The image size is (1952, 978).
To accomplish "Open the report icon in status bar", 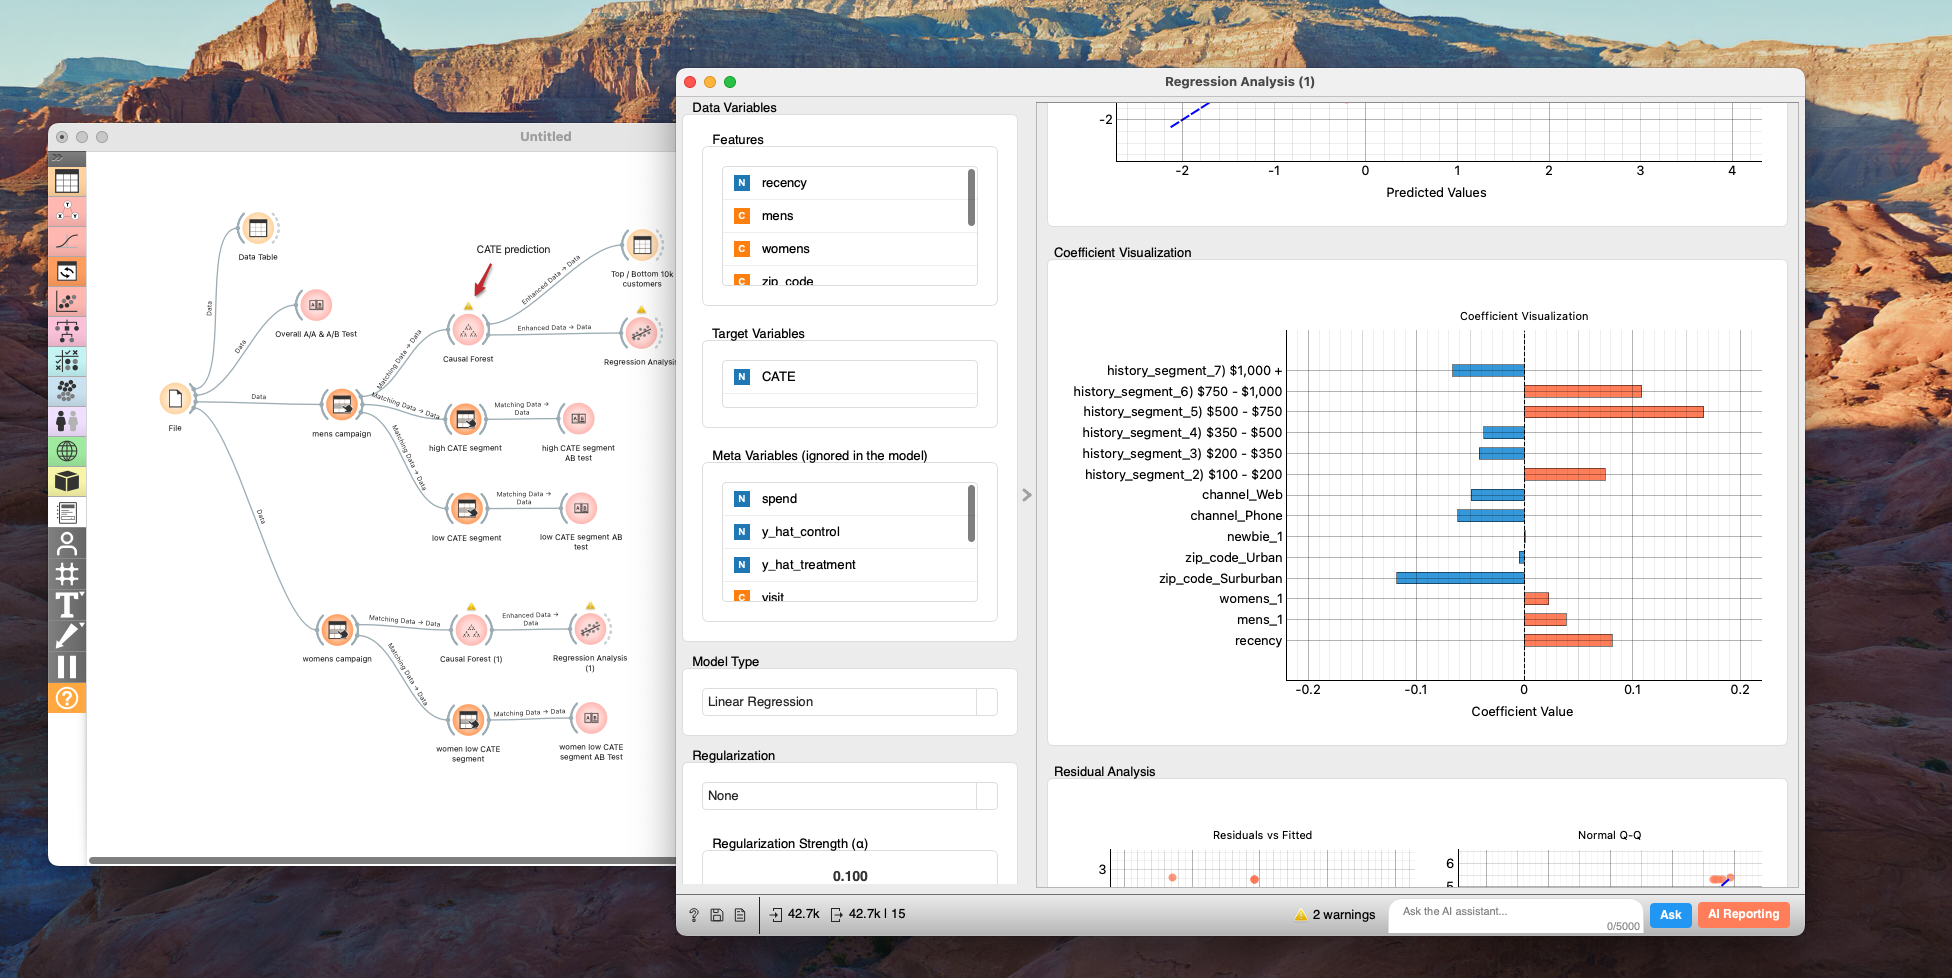I will point(740,914).
